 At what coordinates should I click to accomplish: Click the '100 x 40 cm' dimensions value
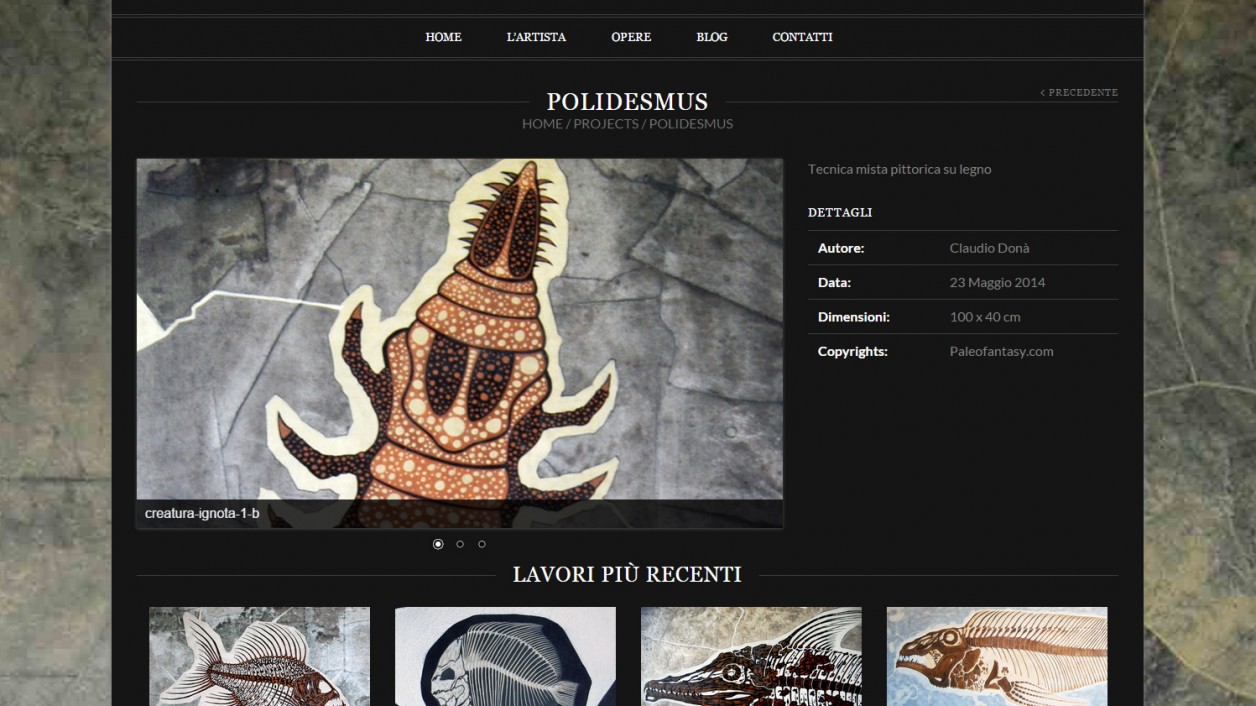985,317
